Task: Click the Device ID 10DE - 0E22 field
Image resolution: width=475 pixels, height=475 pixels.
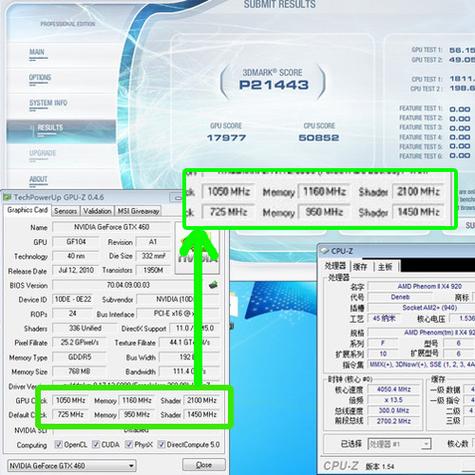Action: (x=73, y=300)
